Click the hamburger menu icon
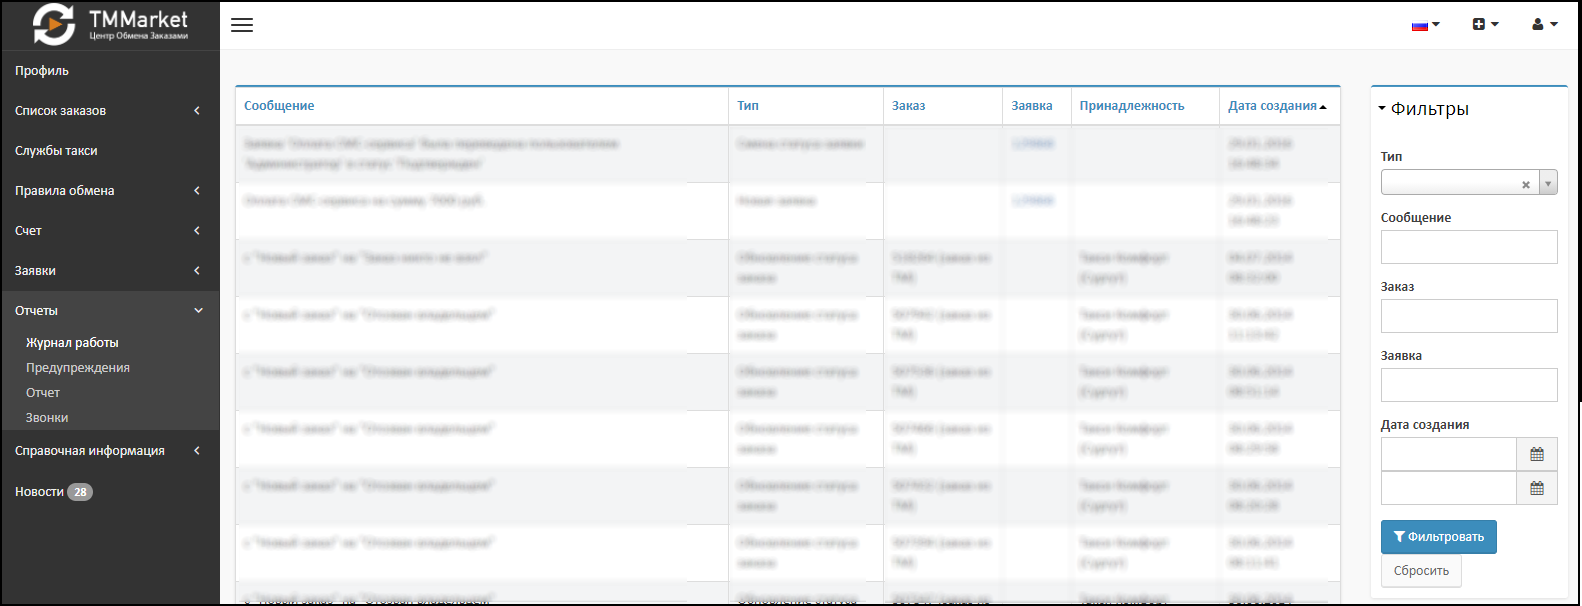 pos(242,25)
